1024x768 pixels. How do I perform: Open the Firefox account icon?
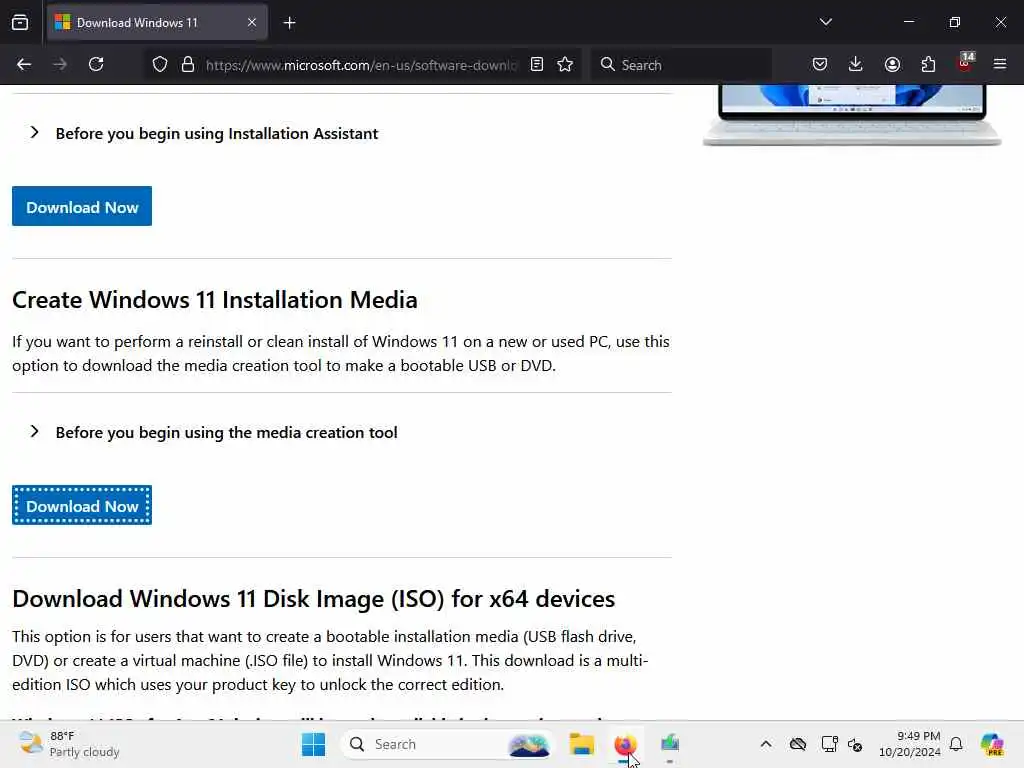(892, 65)
